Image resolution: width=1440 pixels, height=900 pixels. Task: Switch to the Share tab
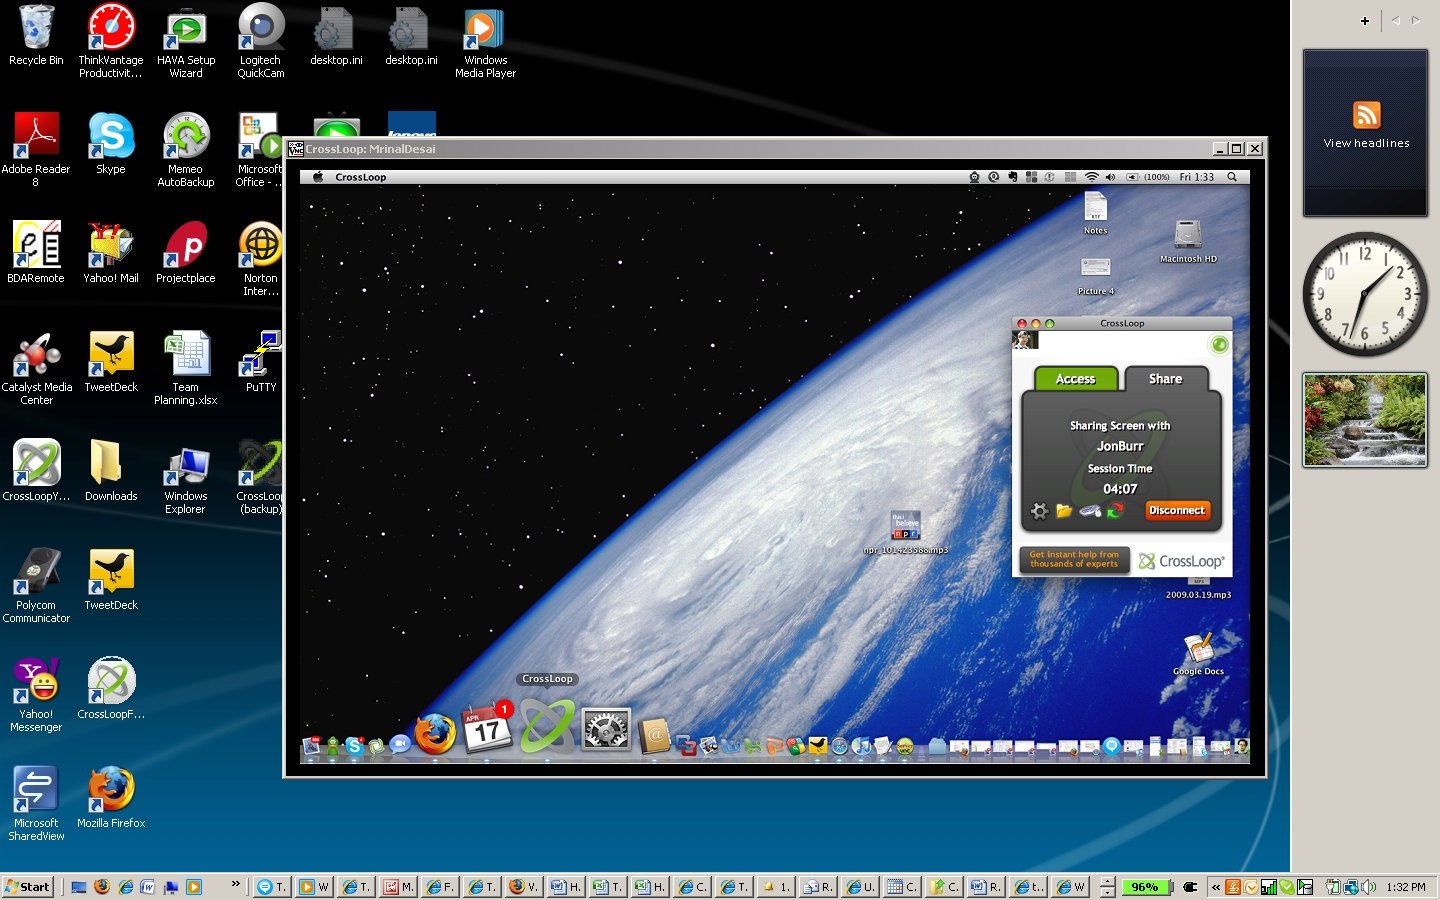[x=1165, y=379]
